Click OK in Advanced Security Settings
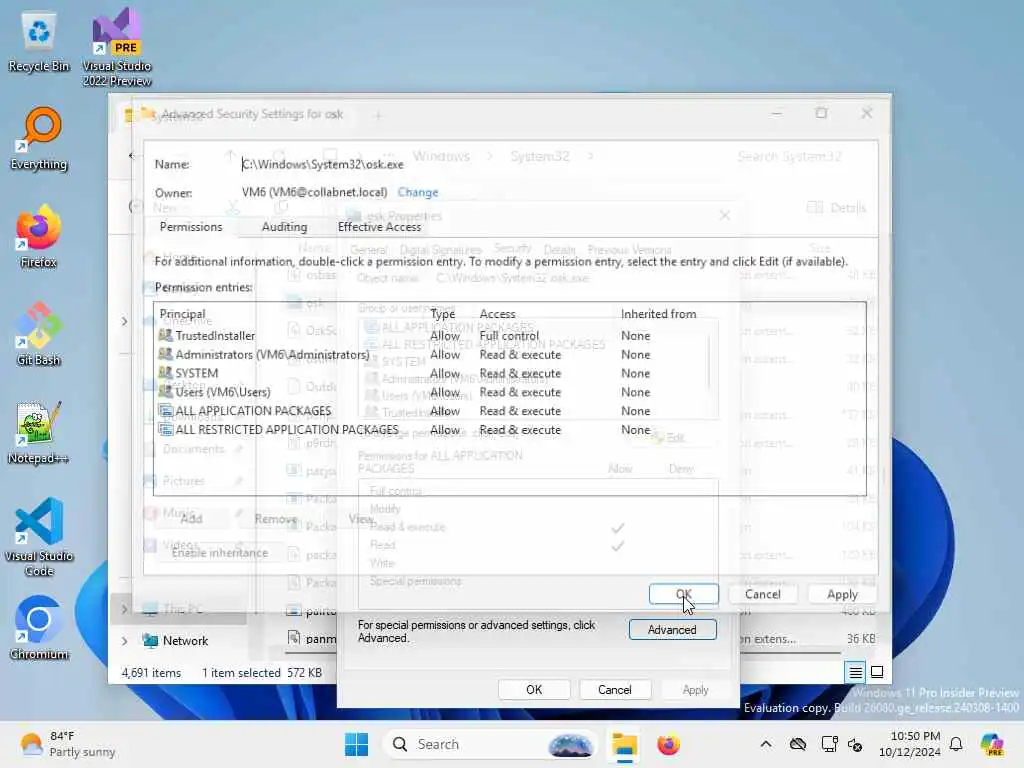 coord(684,594)
